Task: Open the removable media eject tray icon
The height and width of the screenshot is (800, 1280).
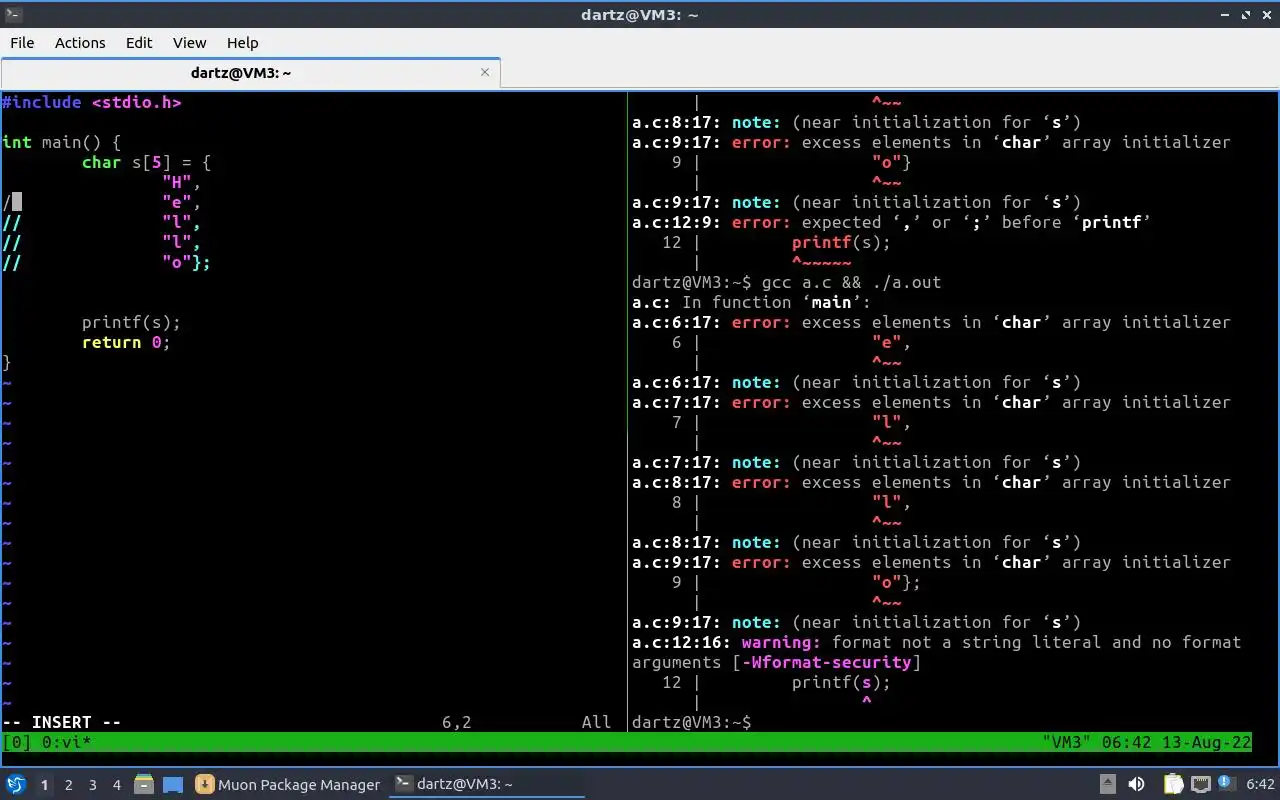Action: [x=1108, y=784]
